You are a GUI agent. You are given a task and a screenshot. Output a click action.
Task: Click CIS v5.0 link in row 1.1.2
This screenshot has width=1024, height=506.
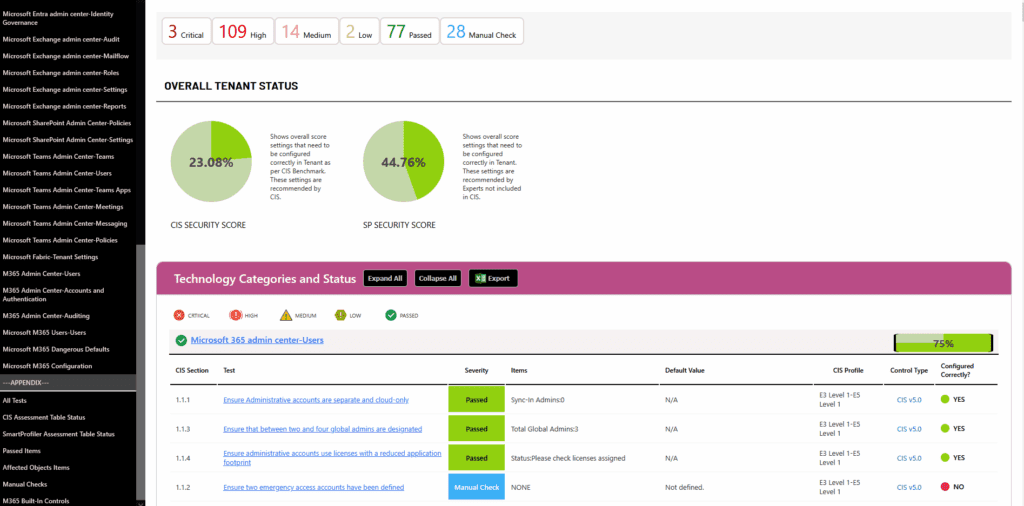[909, 487]
